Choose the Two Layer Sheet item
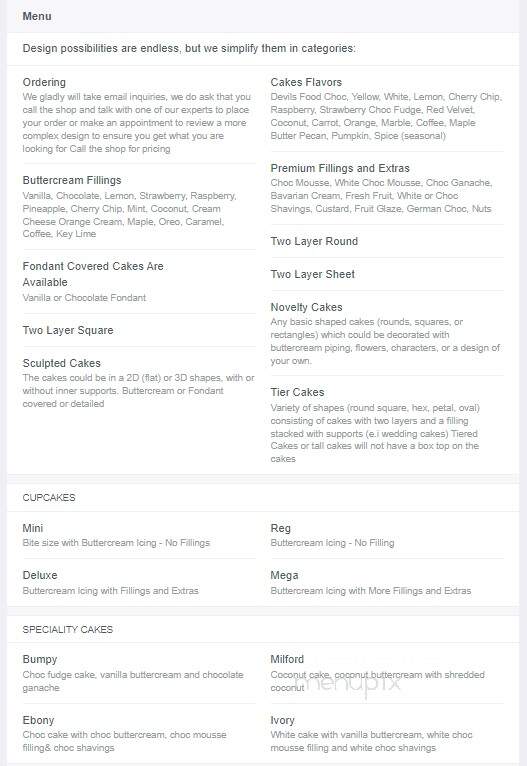Screen dimensions: 527x766 coord(313,274)
